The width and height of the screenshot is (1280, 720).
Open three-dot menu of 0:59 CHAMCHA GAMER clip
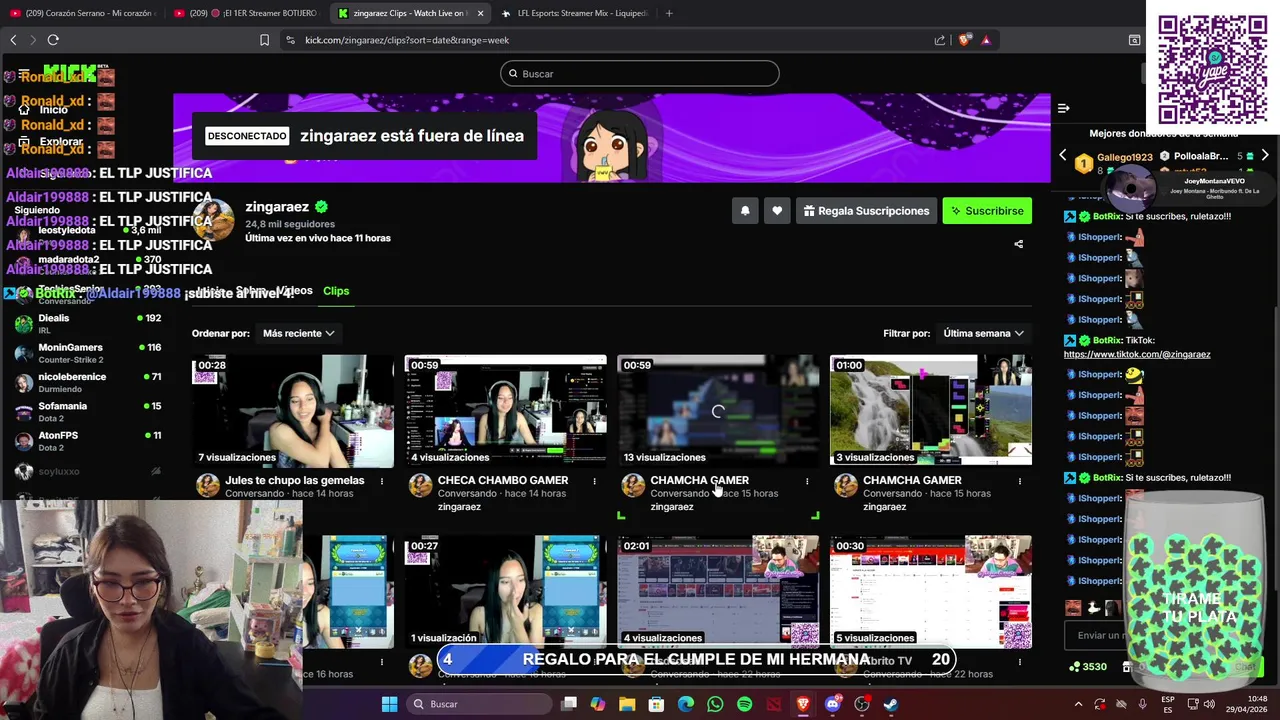tap(807, 481)
